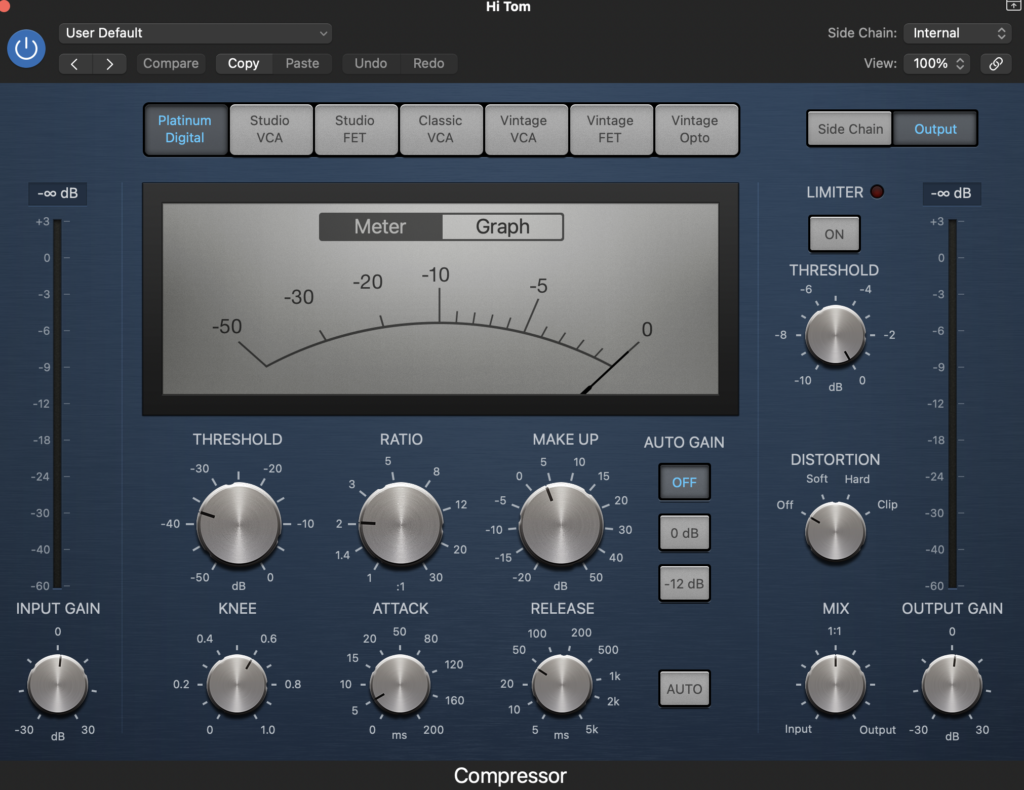
Task: Click the Output Gain knob
Action: (952, 685)
